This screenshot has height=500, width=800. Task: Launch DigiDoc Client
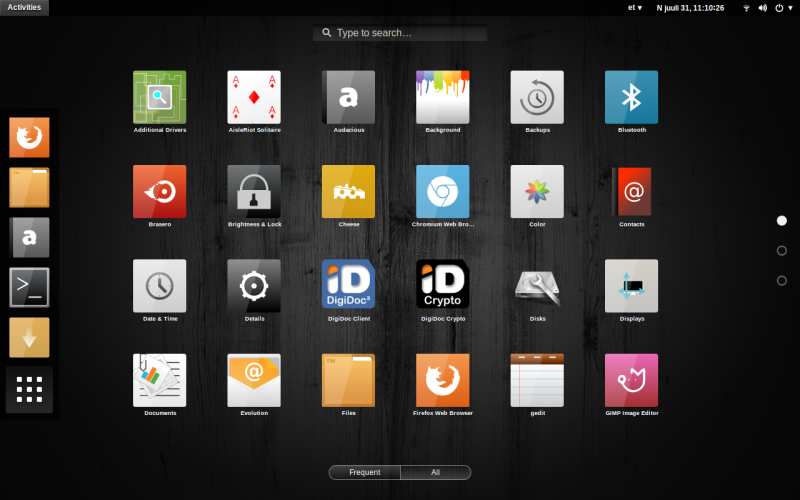tap(348, 284)
